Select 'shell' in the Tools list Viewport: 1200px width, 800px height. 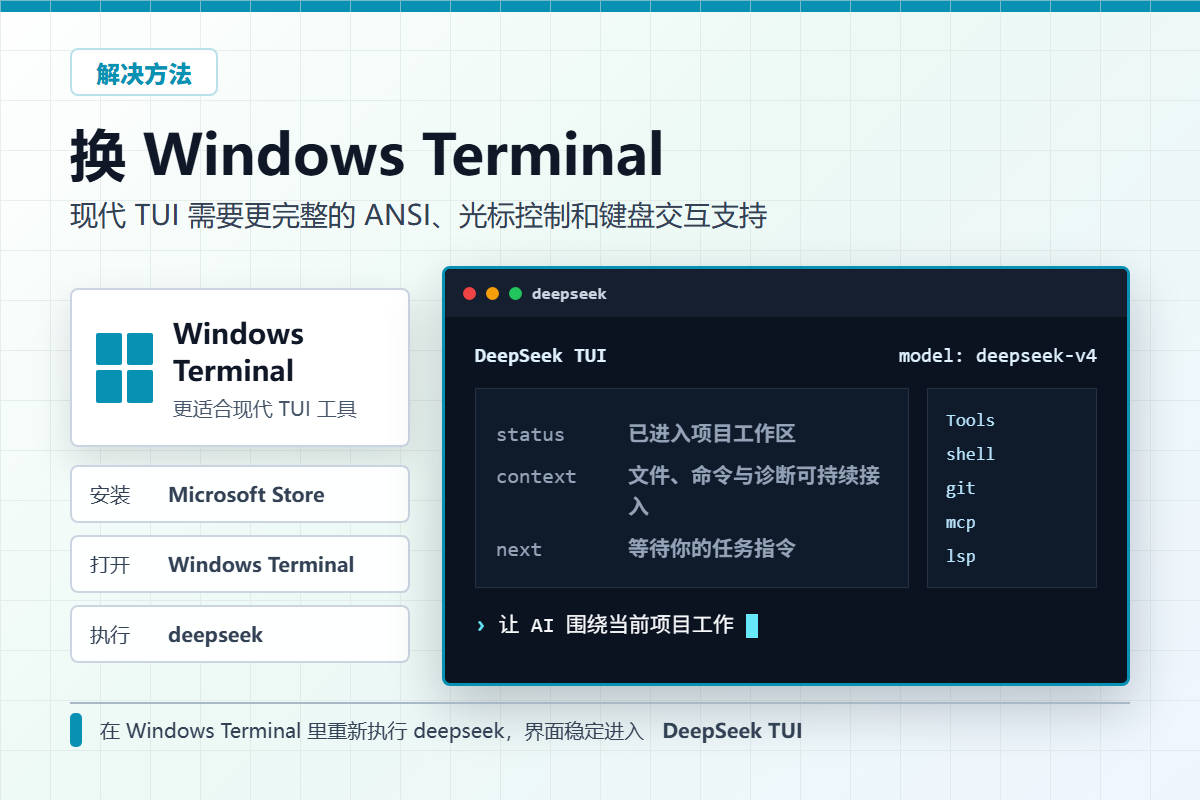coord(970,454)
